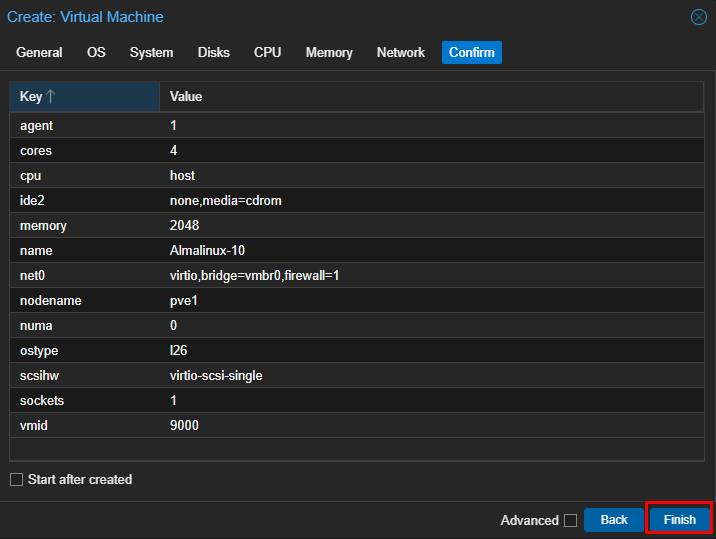
Task: Switch to the System tab
Action: [152, 53]
